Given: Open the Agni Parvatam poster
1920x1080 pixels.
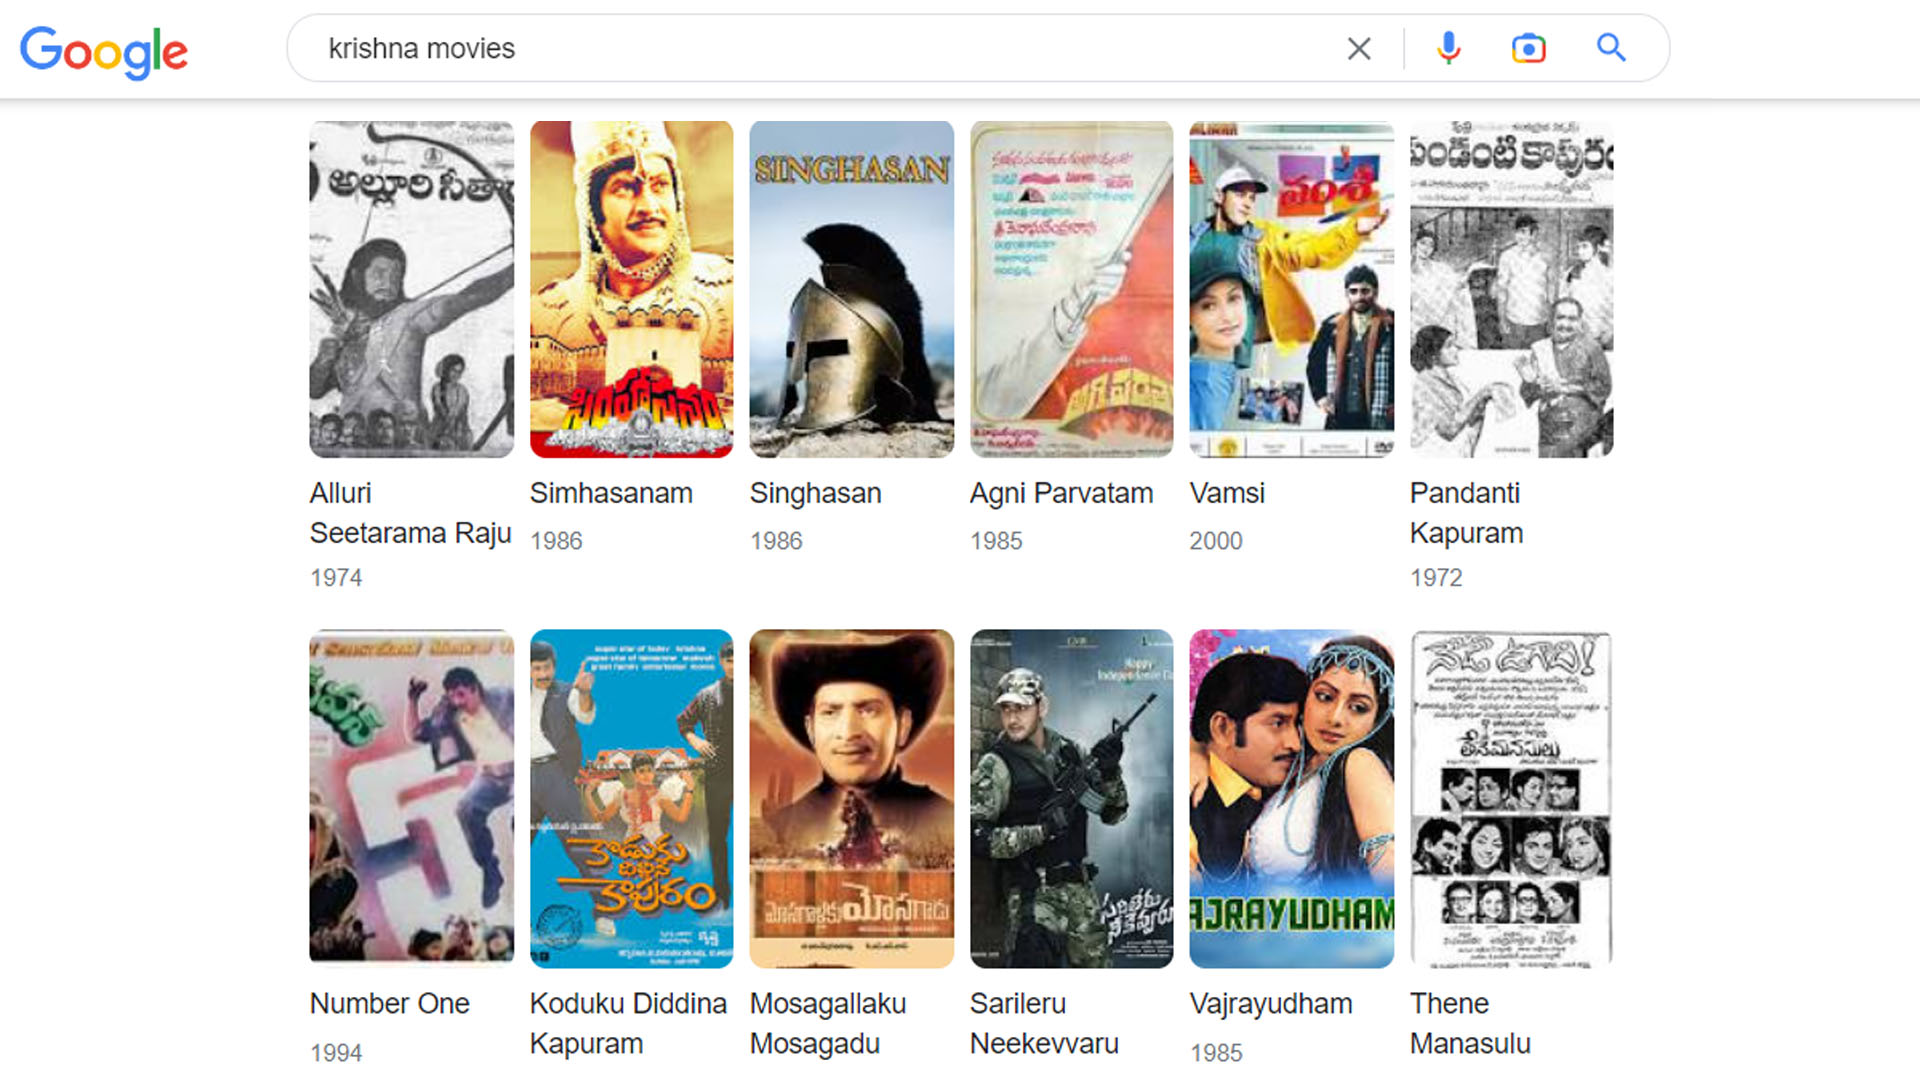Looking at the screenshot, I should (1071, 289).
